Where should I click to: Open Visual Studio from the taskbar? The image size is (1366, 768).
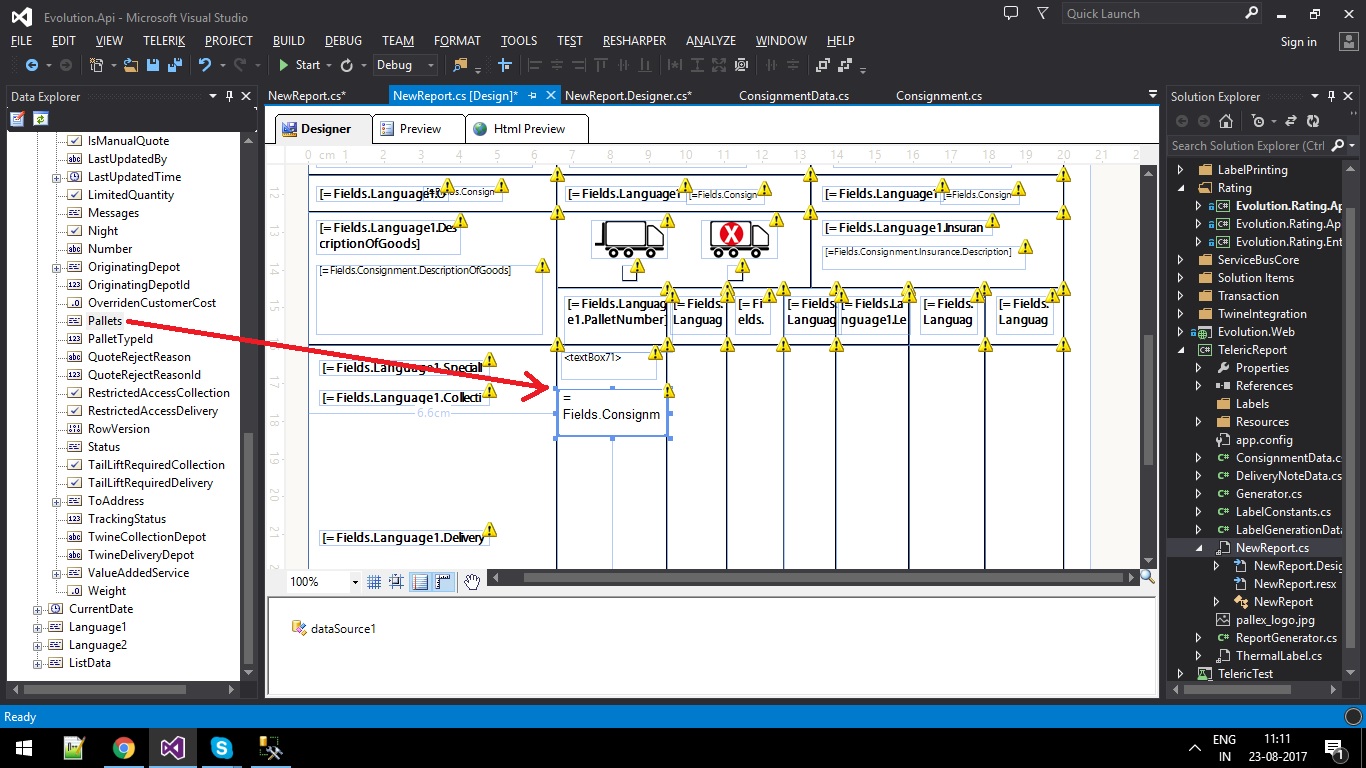(x=172, y=748)
